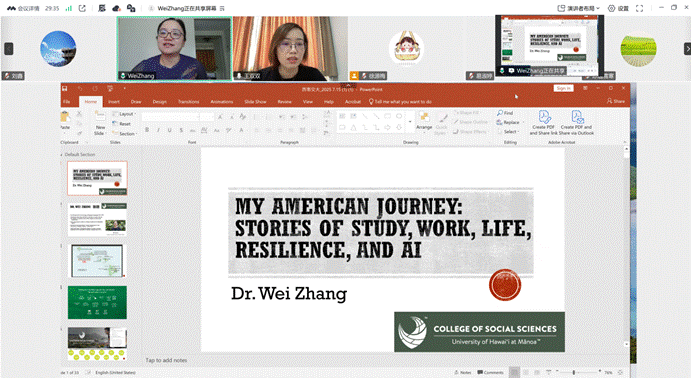Click the Sign in button
The width and height of the screenshot is (691, 378).
coord(563,89)
